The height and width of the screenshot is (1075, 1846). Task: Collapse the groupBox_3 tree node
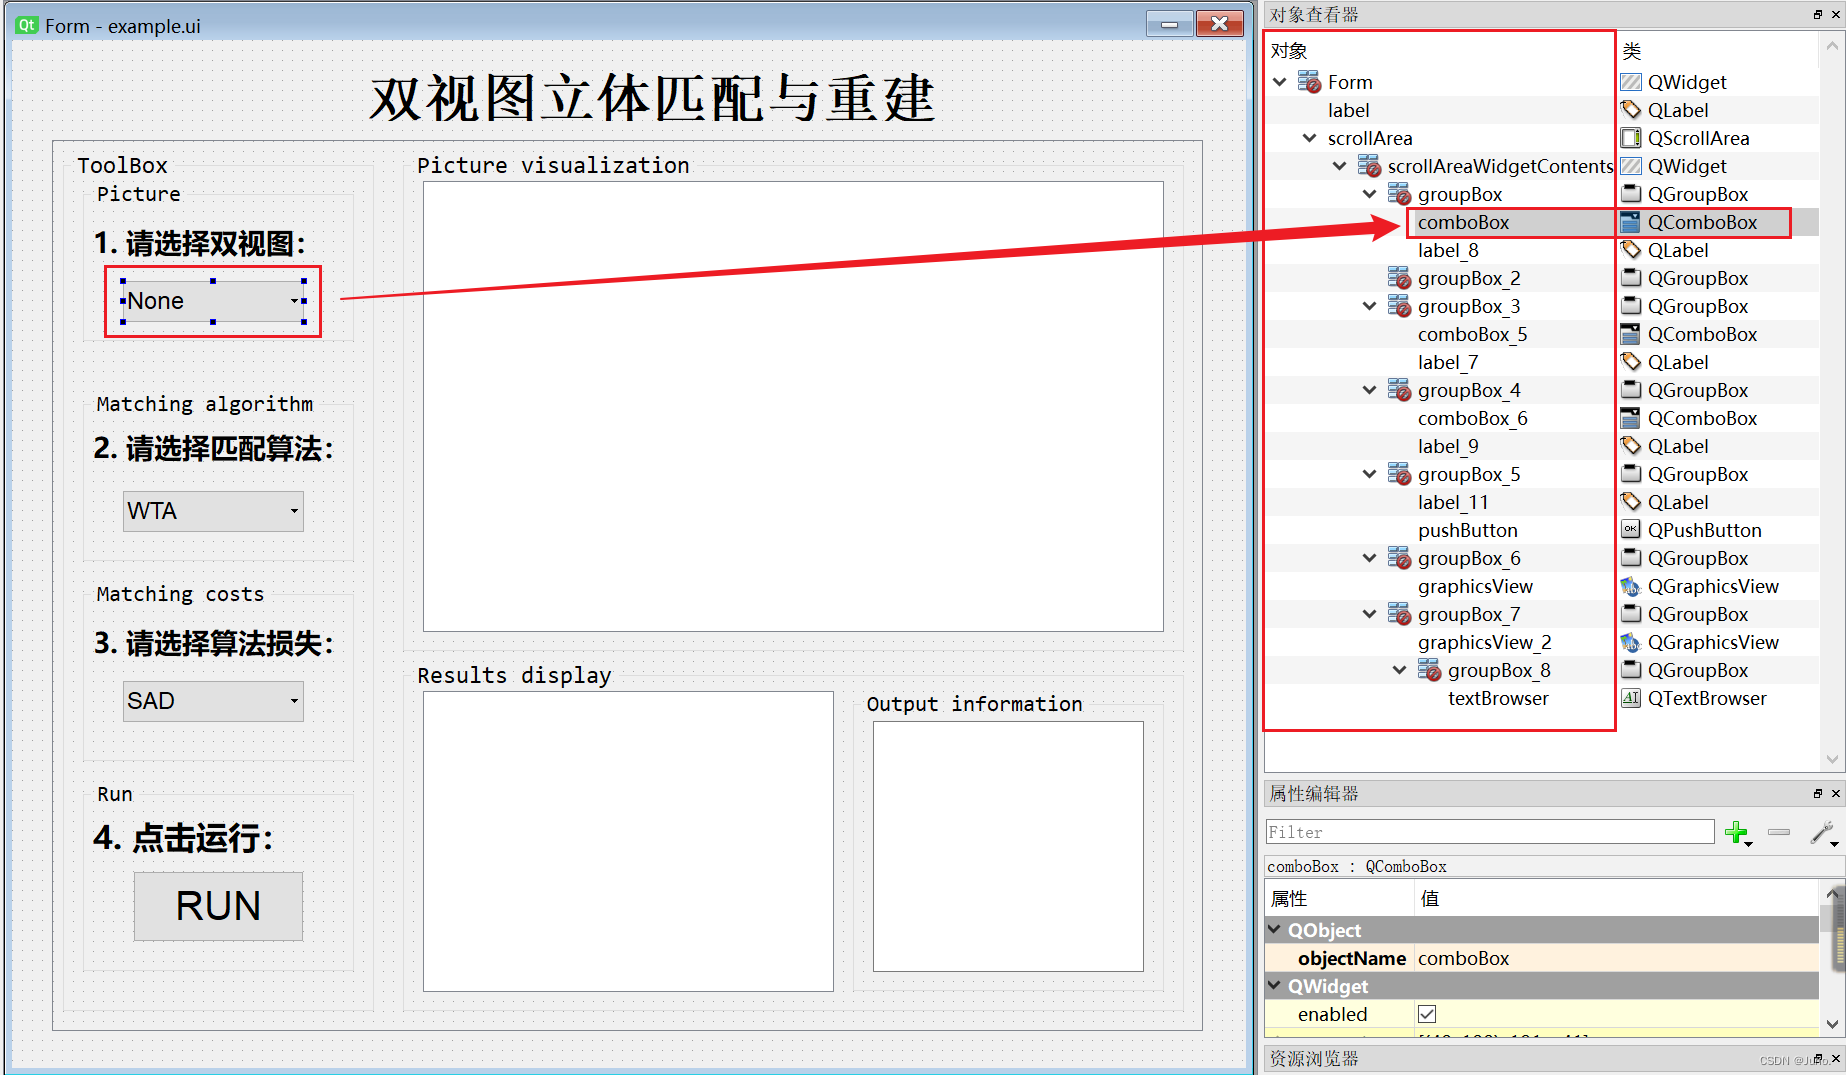[x=1370, y=306]
